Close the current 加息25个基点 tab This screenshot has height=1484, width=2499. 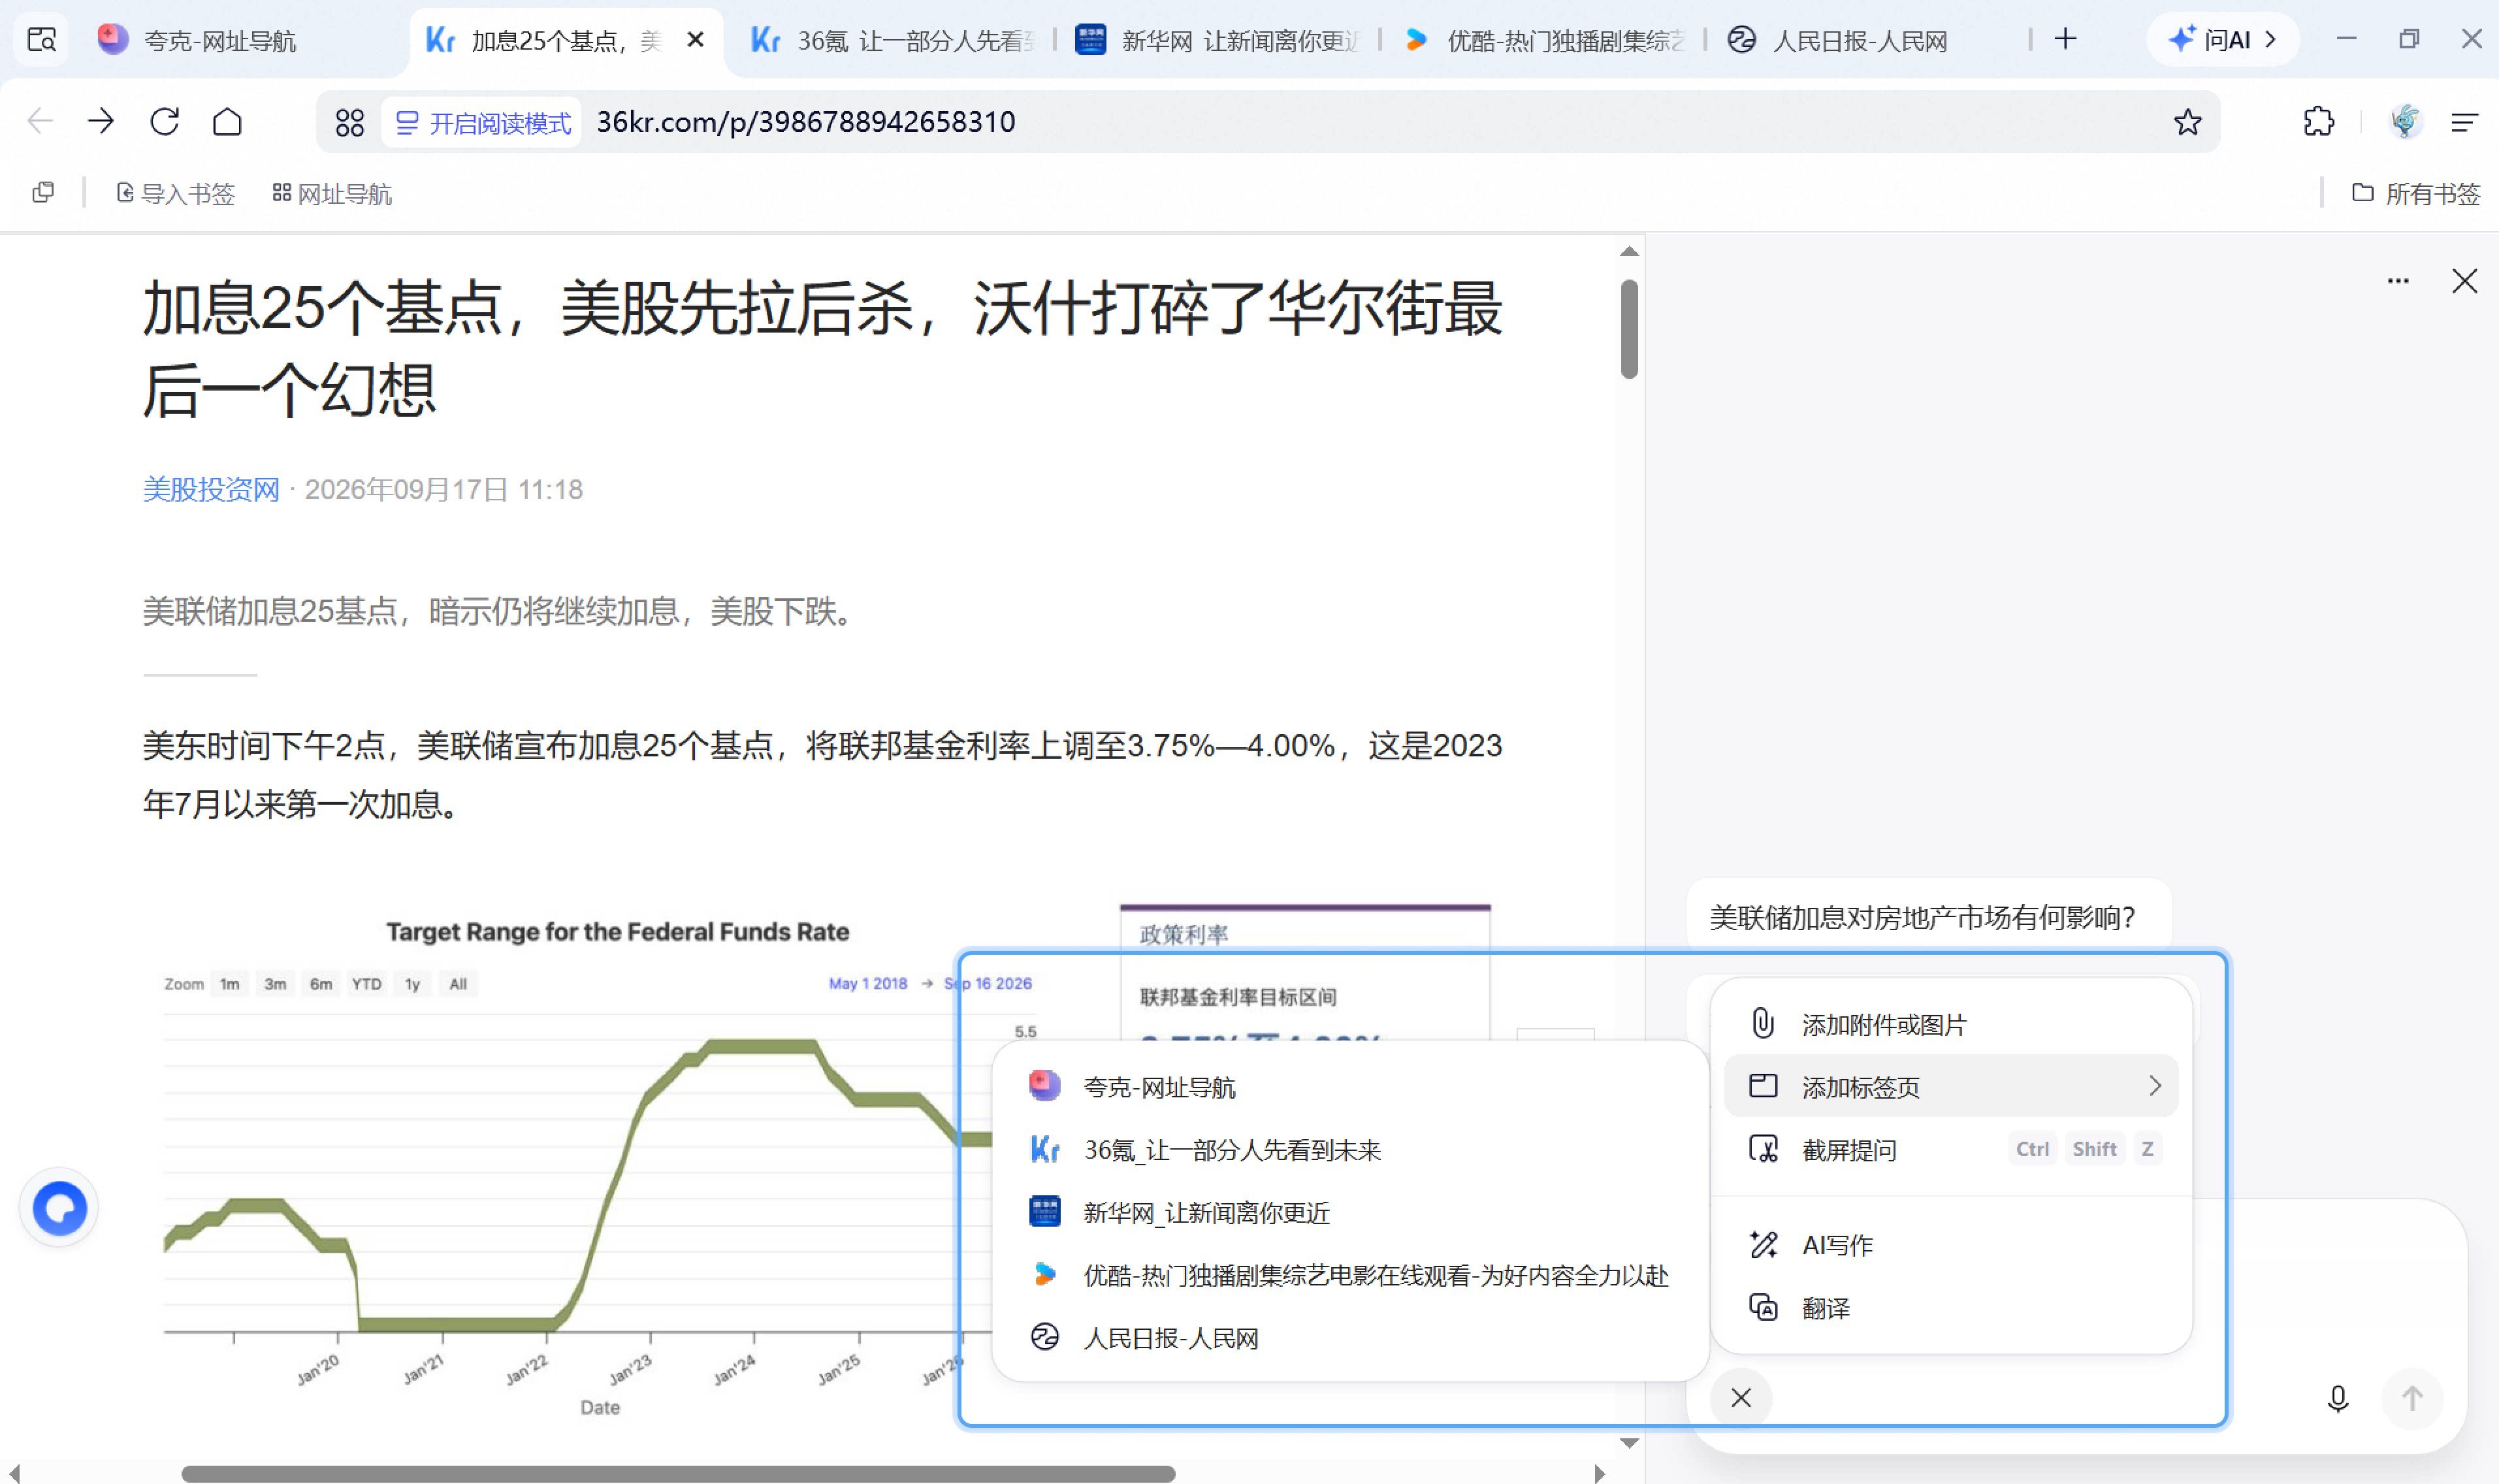pos(696,40)
